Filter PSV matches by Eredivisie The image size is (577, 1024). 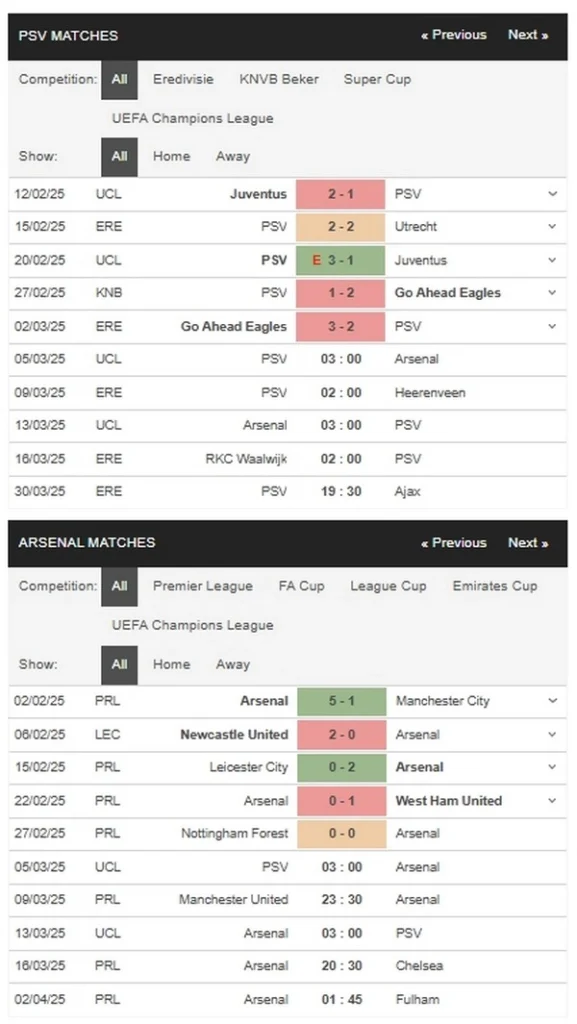point(183,79)
